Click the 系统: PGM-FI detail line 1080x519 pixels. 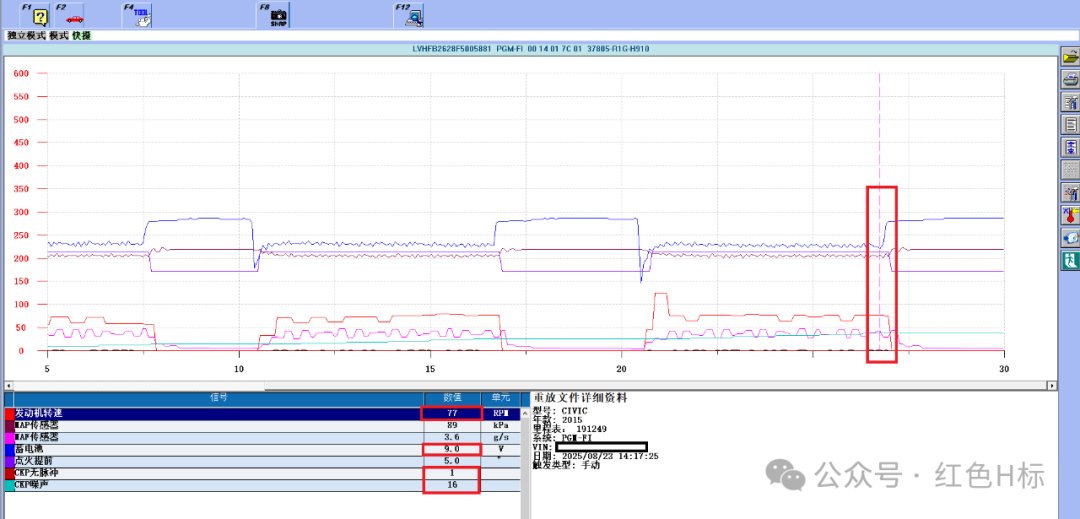click(562, 438)
